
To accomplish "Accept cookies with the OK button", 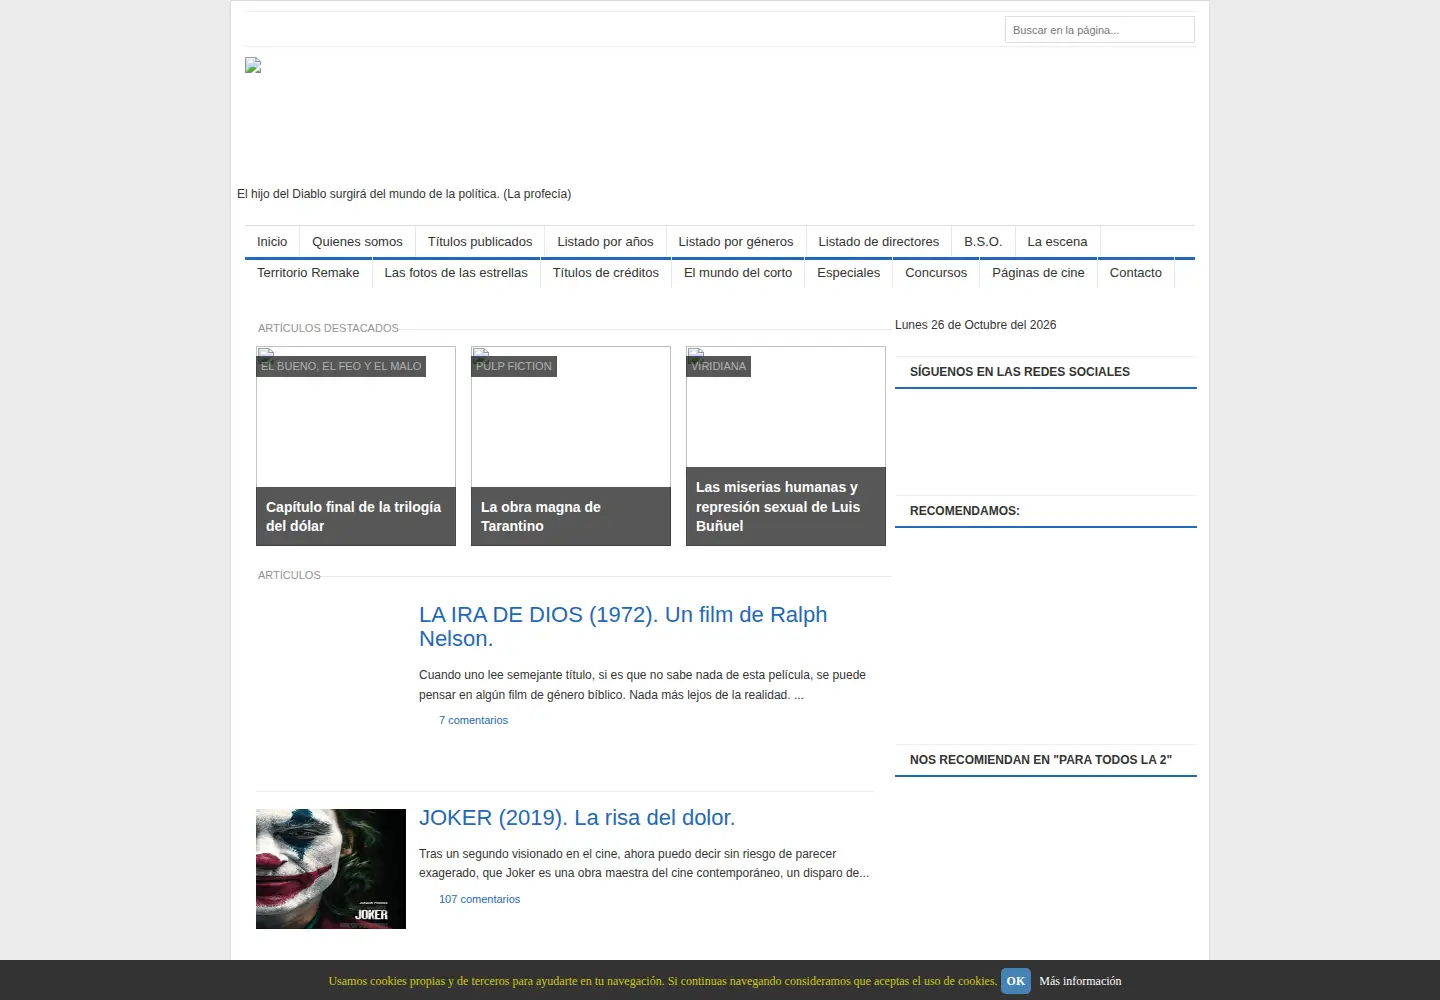I will tap(1016, 981).
